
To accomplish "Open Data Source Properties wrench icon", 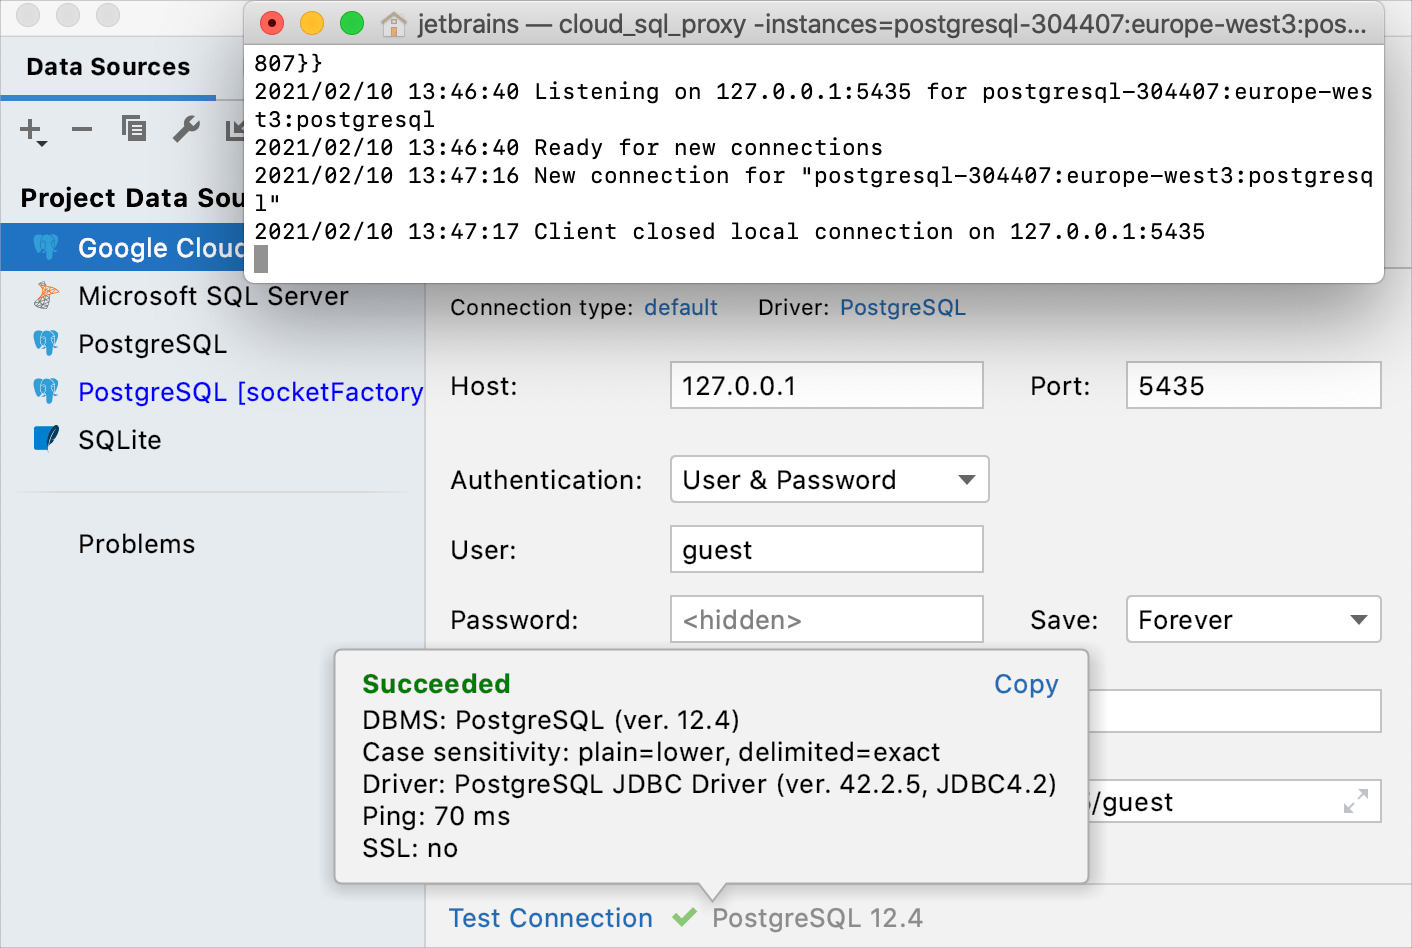I will tap(186, 130).
